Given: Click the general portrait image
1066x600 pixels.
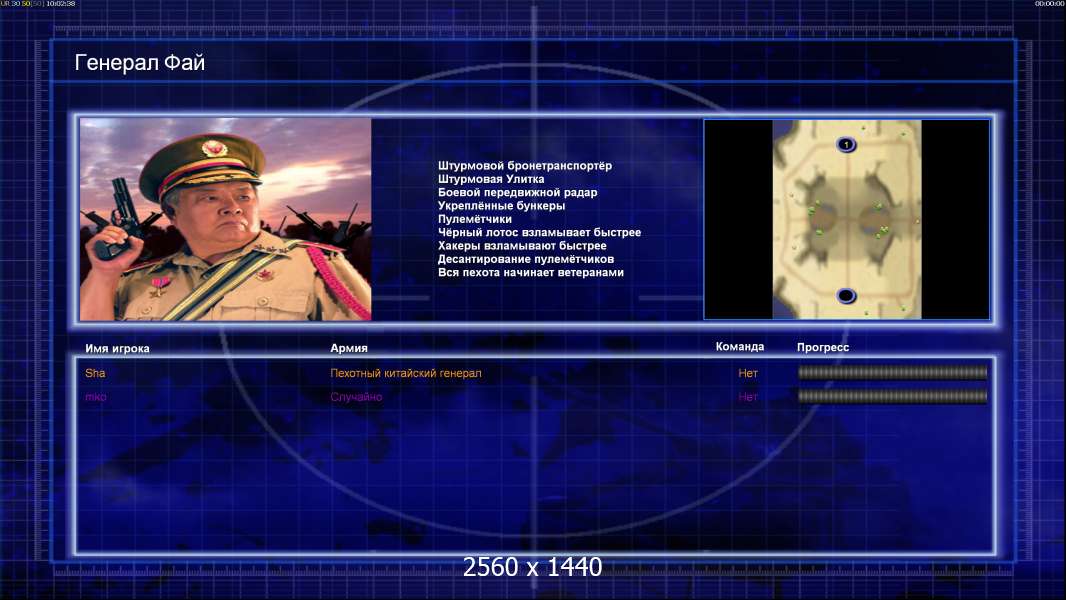Looking at the screenshot, I should [226, 219].
